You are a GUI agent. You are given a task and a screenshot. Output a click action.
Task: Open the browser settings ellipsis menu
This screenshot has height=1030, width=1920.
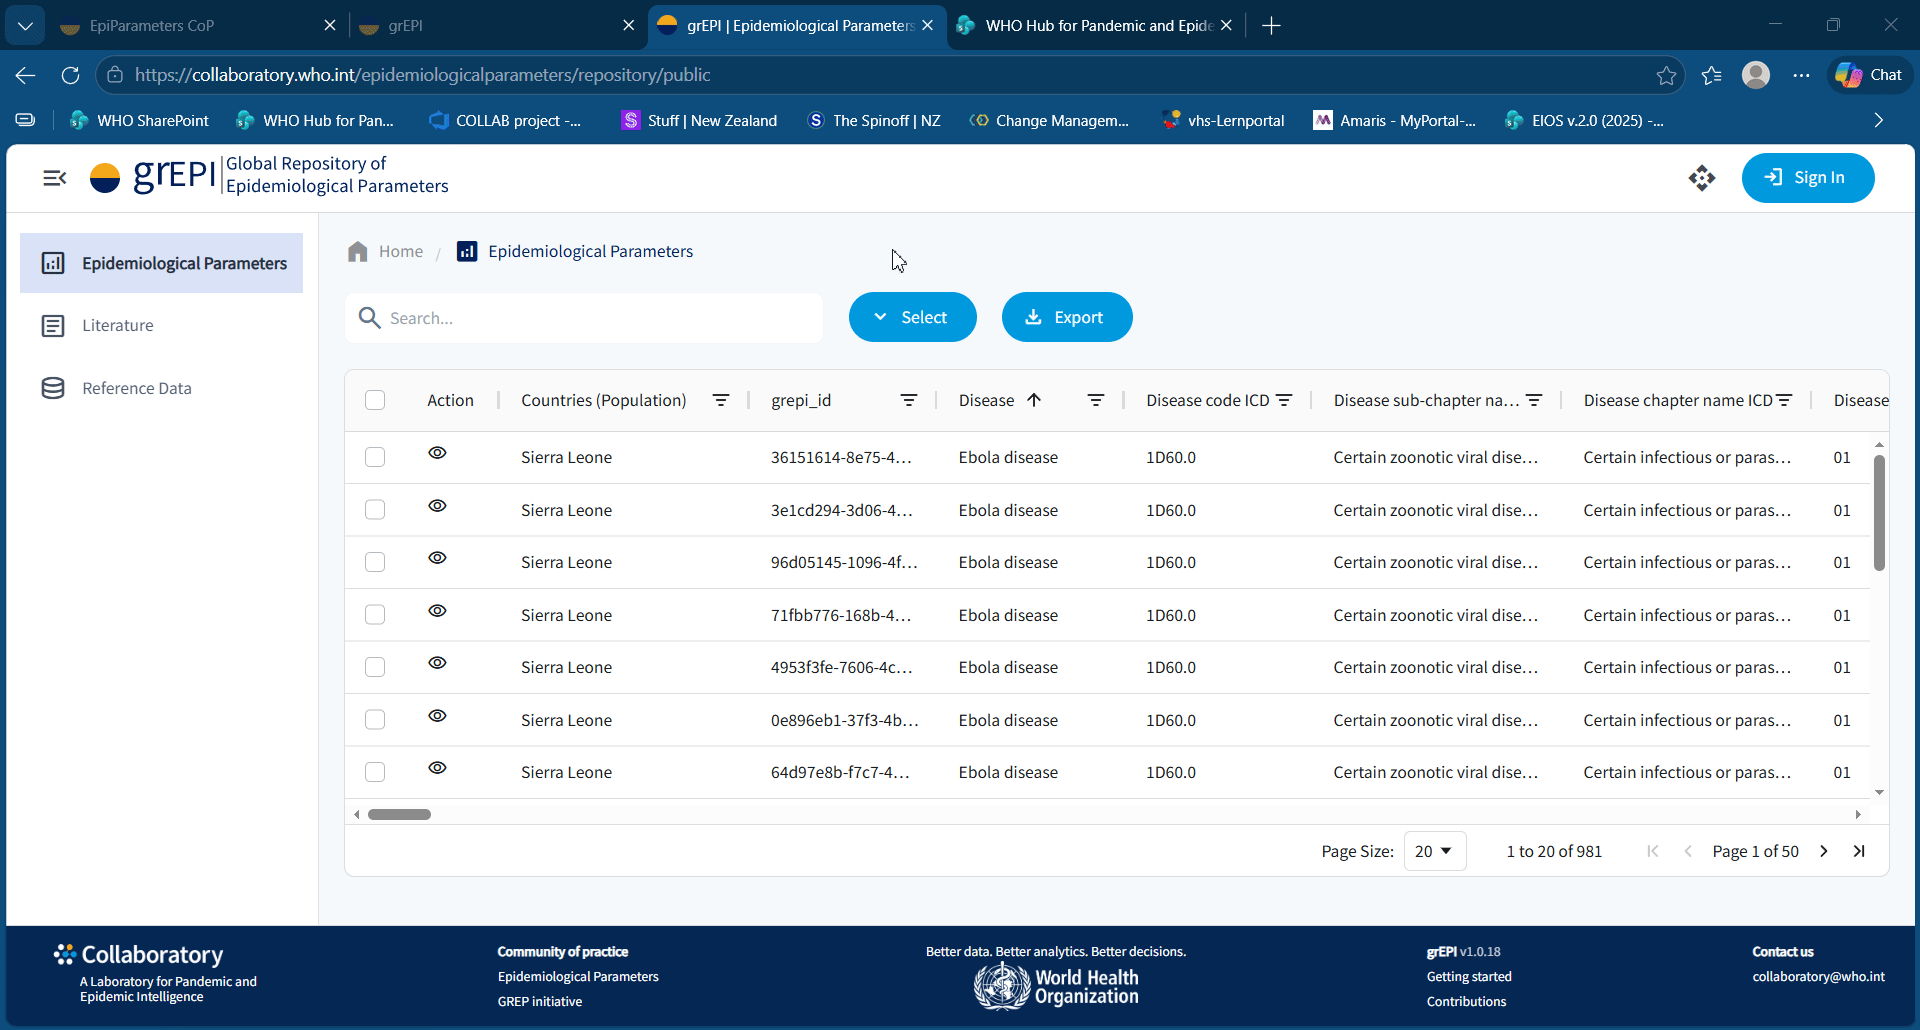tap(1801, 75)
